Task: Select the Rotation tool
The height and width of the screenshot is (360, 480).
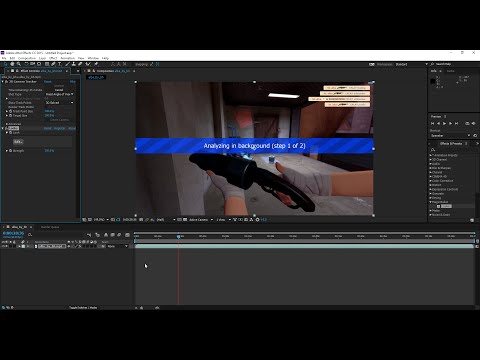Action: pos(26,64)
